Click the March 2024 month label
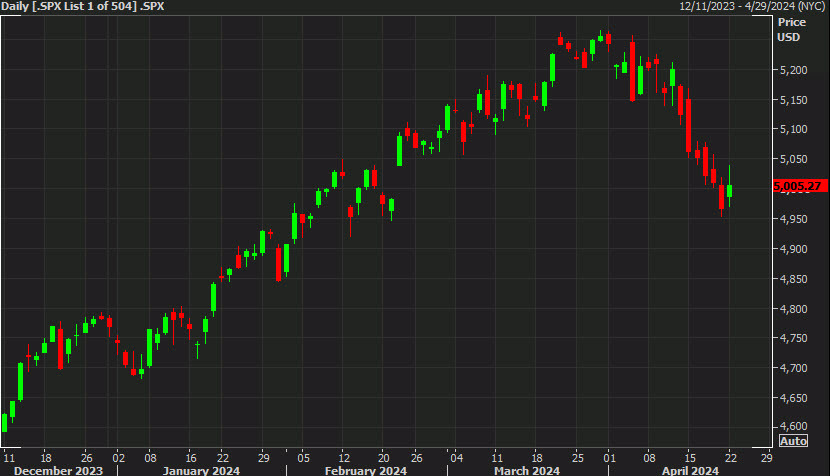The image size is (830, 476). coord(527,471)
